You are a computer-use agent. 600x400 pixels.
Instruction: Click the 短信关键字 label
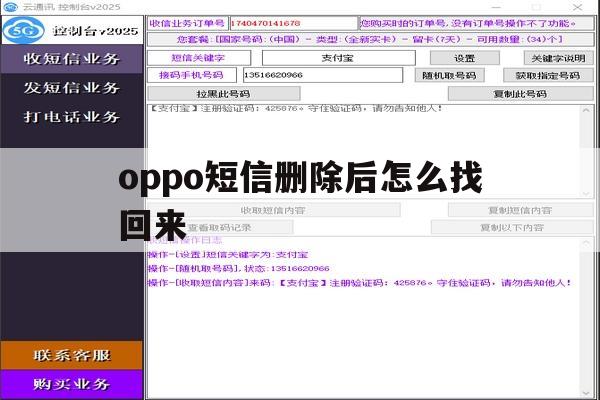click(199, 58)
